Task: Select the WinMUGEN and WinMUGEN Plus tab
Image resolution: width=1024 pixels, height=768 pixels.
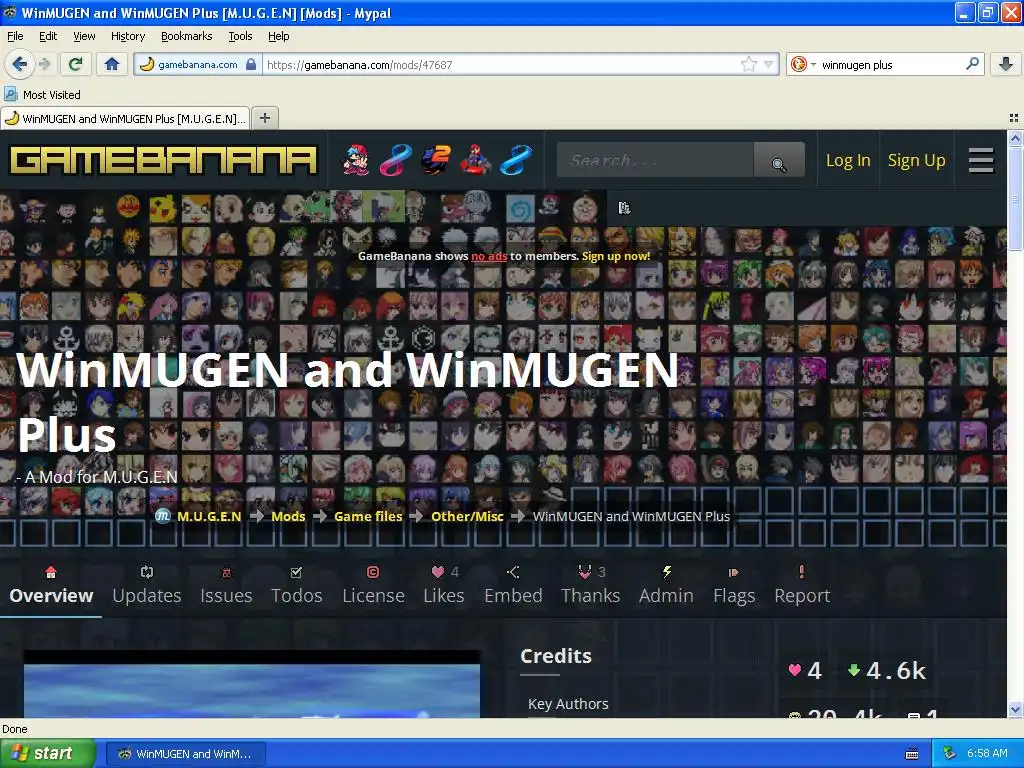Action: tap(125, 119)
